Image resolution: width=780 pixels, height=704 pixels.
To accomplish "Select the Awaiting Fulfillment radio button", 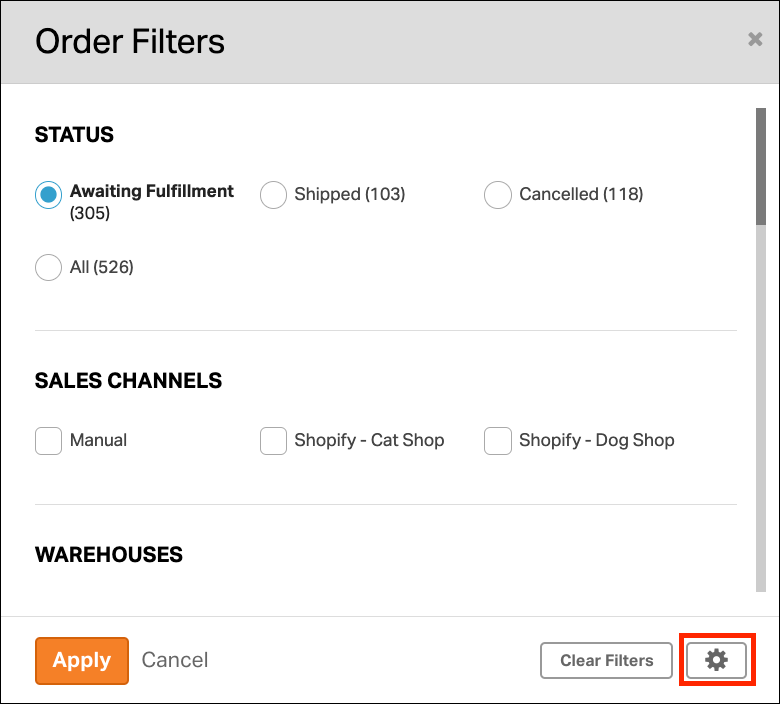I will [x=48, y=195].
